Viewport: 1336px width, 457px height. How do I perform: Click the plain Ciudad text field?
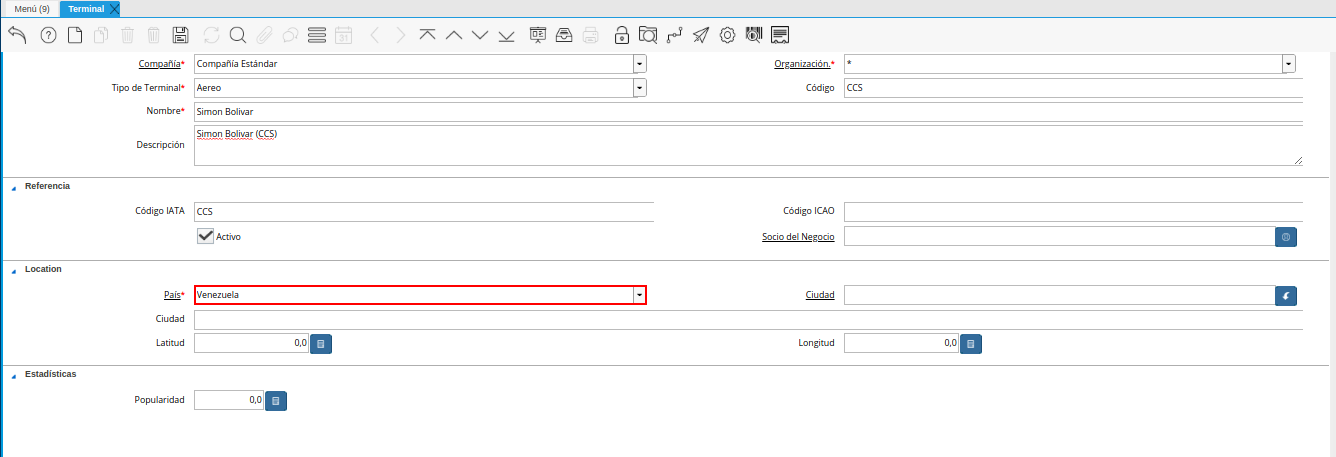[x=748, y=319]
